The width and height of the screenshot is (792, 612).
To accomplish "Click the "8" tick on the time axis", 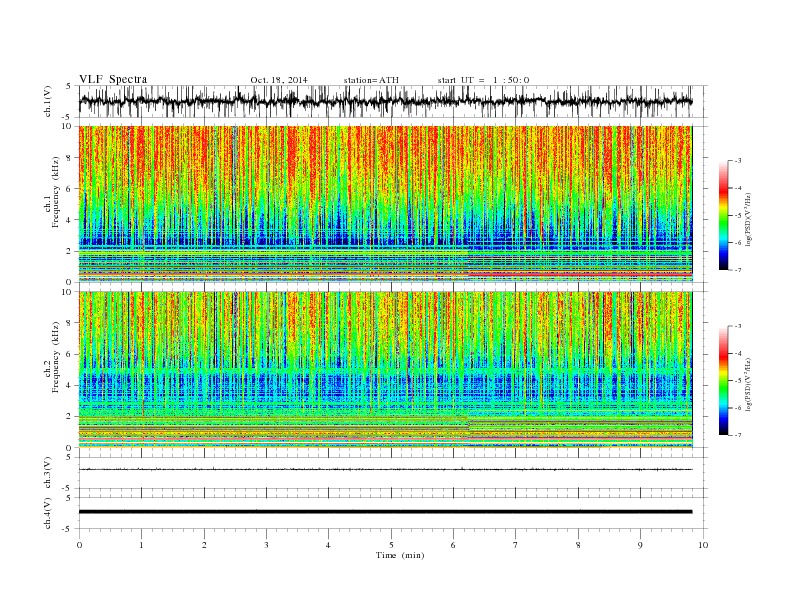I will tap(578, 545).
